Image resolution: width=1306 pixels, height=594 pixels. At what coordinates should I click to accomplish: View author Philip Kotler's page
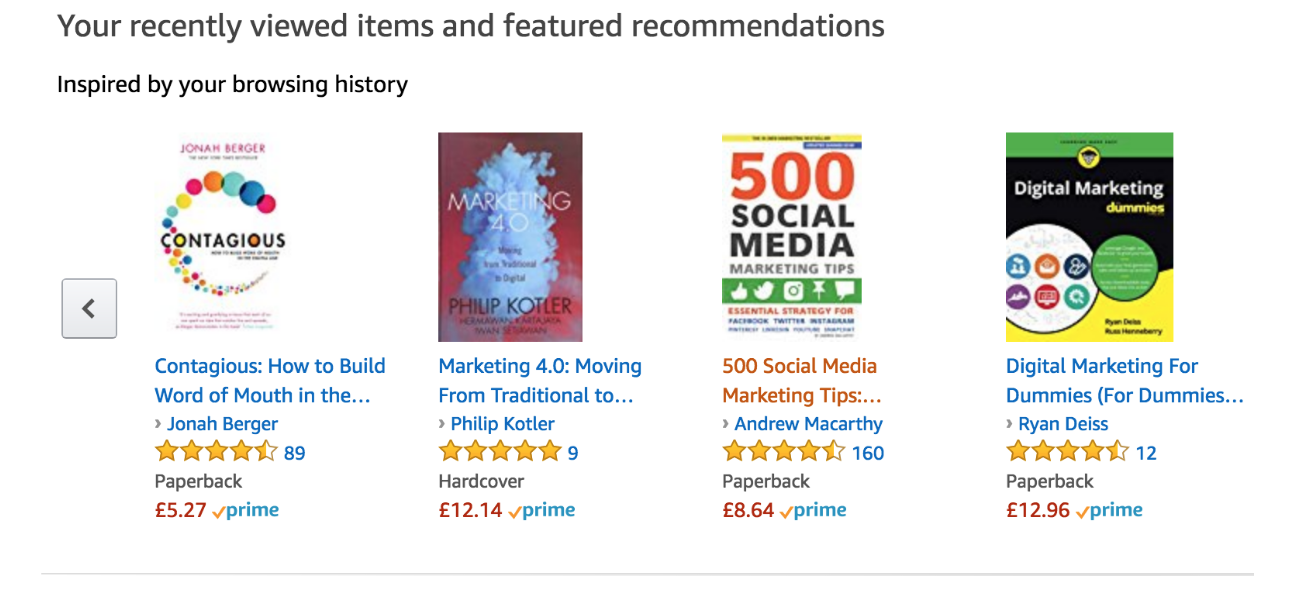tap(502, 424)
